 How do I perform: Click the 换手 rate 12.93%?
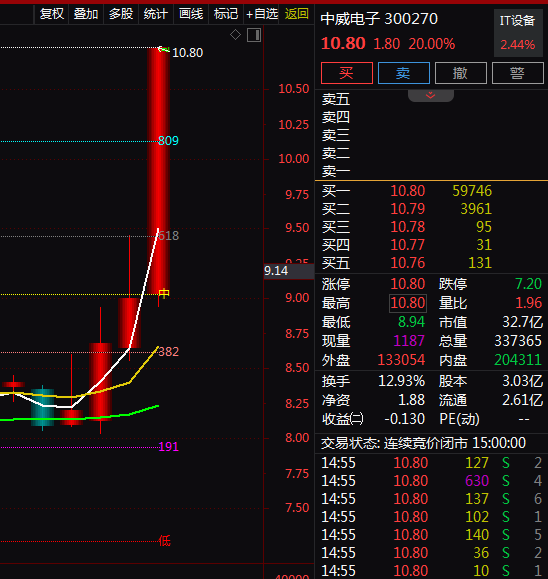coord(401,381)
